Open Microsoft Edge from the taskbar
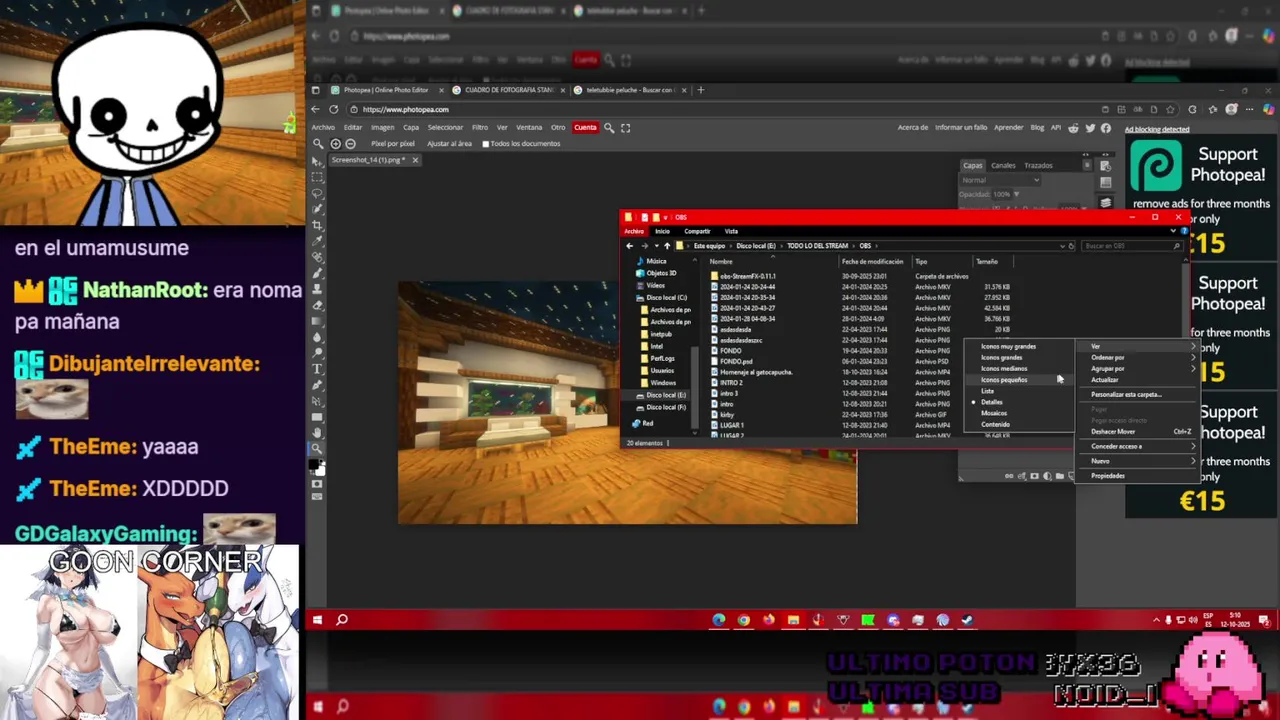This screenshot has width=1280, height=720. (719, 620)
